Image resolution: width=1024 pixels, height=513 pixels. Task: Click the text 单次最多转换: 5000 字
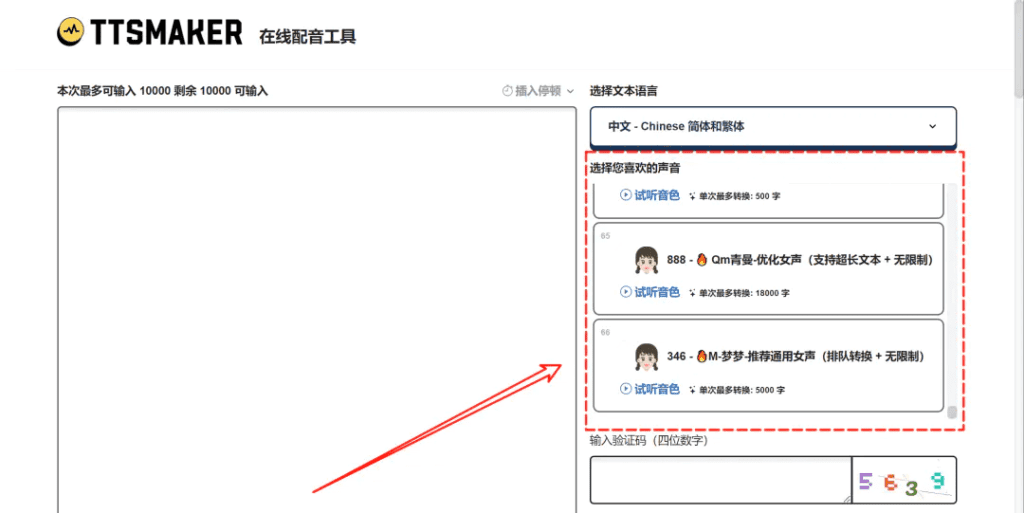coord(742,390)
